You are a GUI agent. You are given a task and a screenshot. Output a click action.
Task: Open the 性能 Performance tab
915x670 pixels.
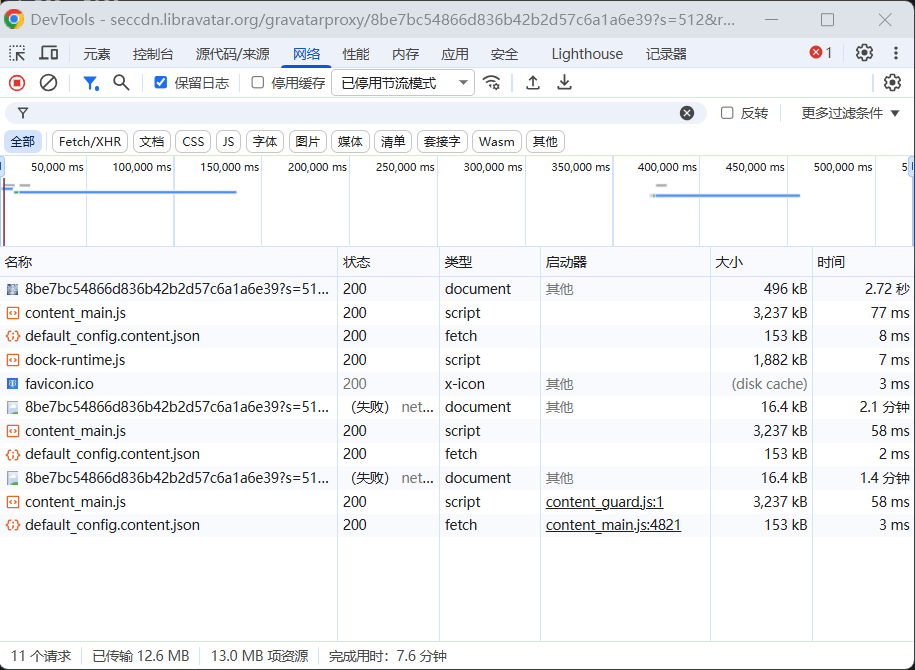coord(355,54)
